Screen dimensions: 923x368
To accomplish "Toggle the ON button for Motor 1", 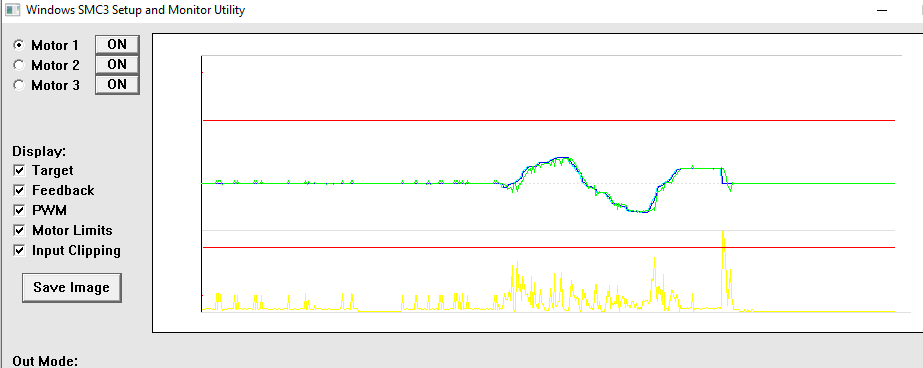I will click(x=117, y=45).
